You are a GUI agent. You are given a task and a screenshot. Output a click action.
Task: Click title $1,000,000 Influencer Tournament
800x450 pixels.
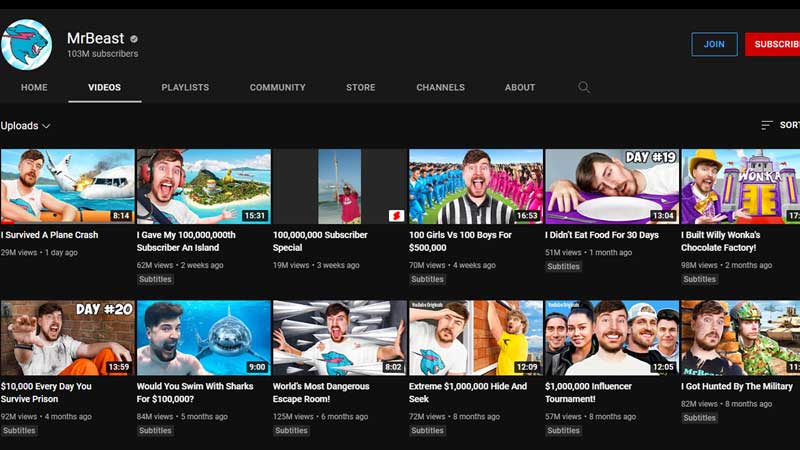[x=588, y=392]
